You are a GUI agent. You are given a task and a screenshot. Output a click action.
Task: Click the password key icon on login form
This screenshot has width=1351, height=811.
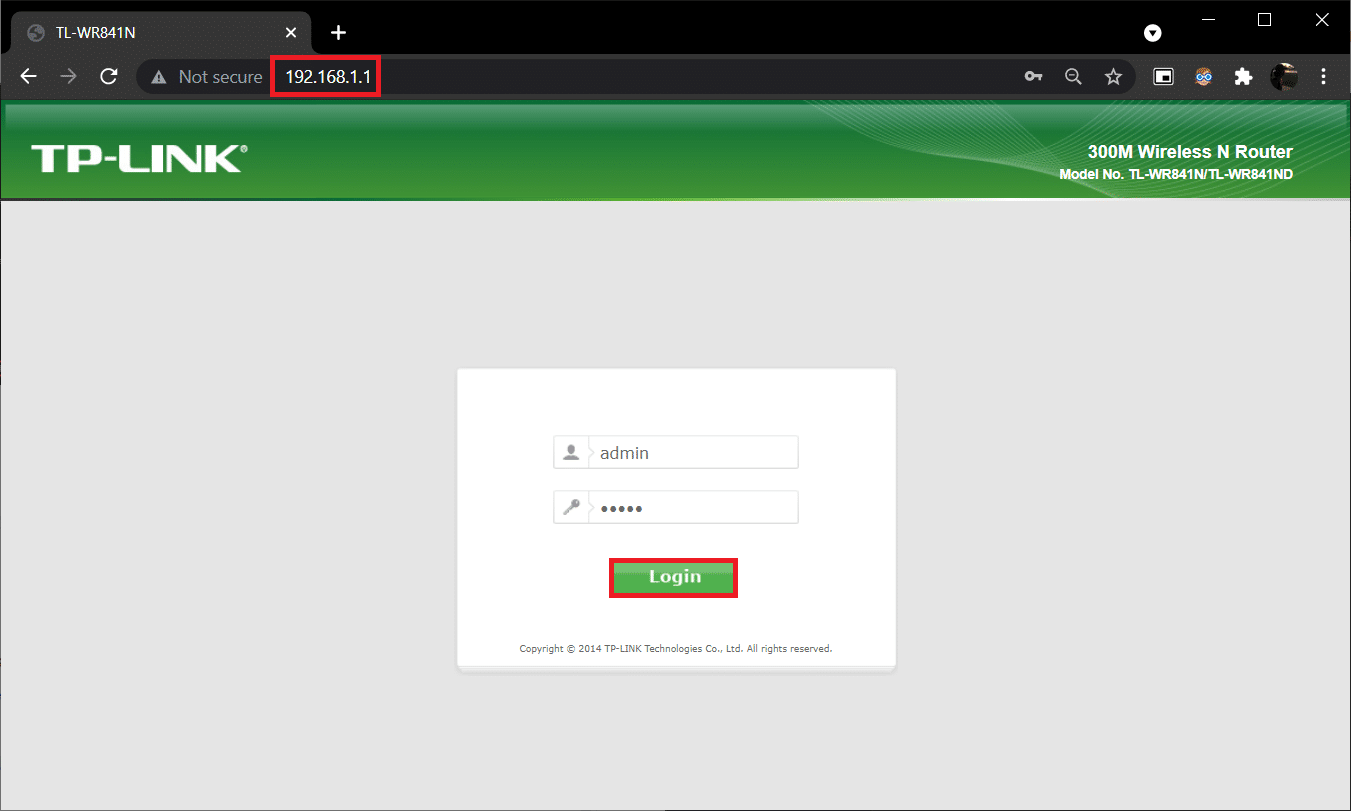(571, 507)
